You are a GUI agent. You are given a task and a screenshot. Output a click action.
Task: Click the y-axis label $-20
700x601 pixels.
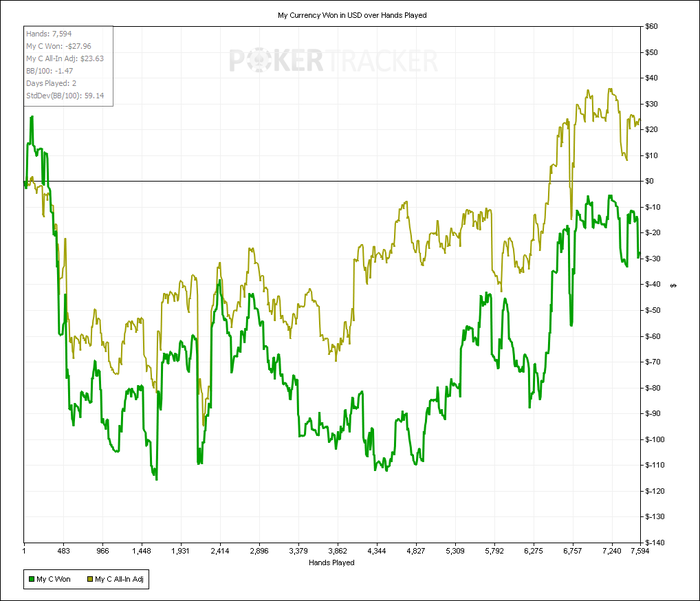[653, 233]
